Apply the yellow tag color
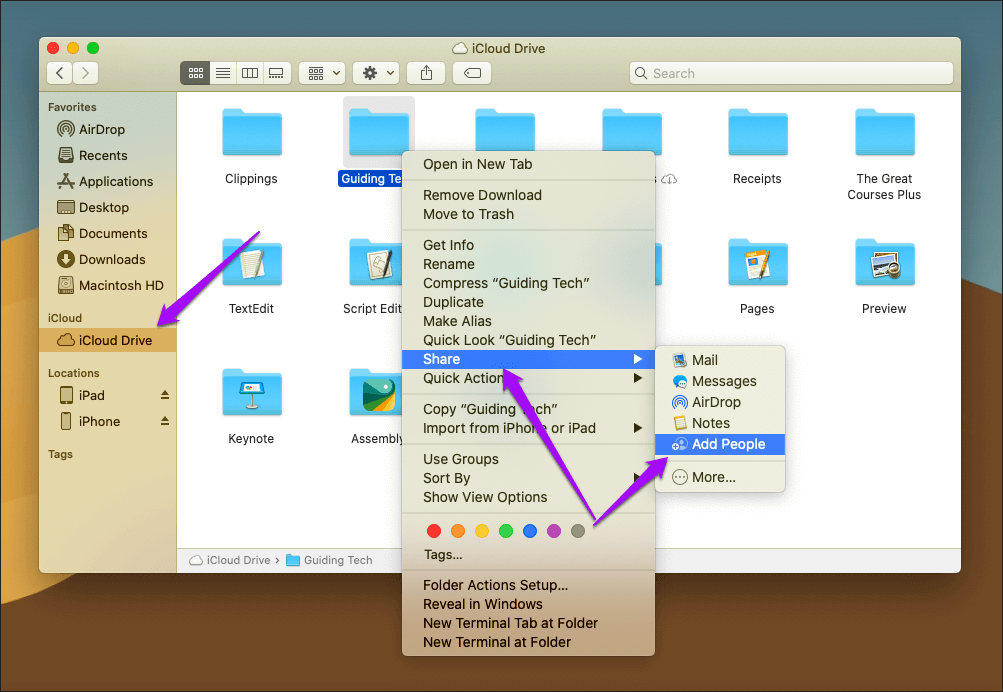 click(x=482, y=531)
